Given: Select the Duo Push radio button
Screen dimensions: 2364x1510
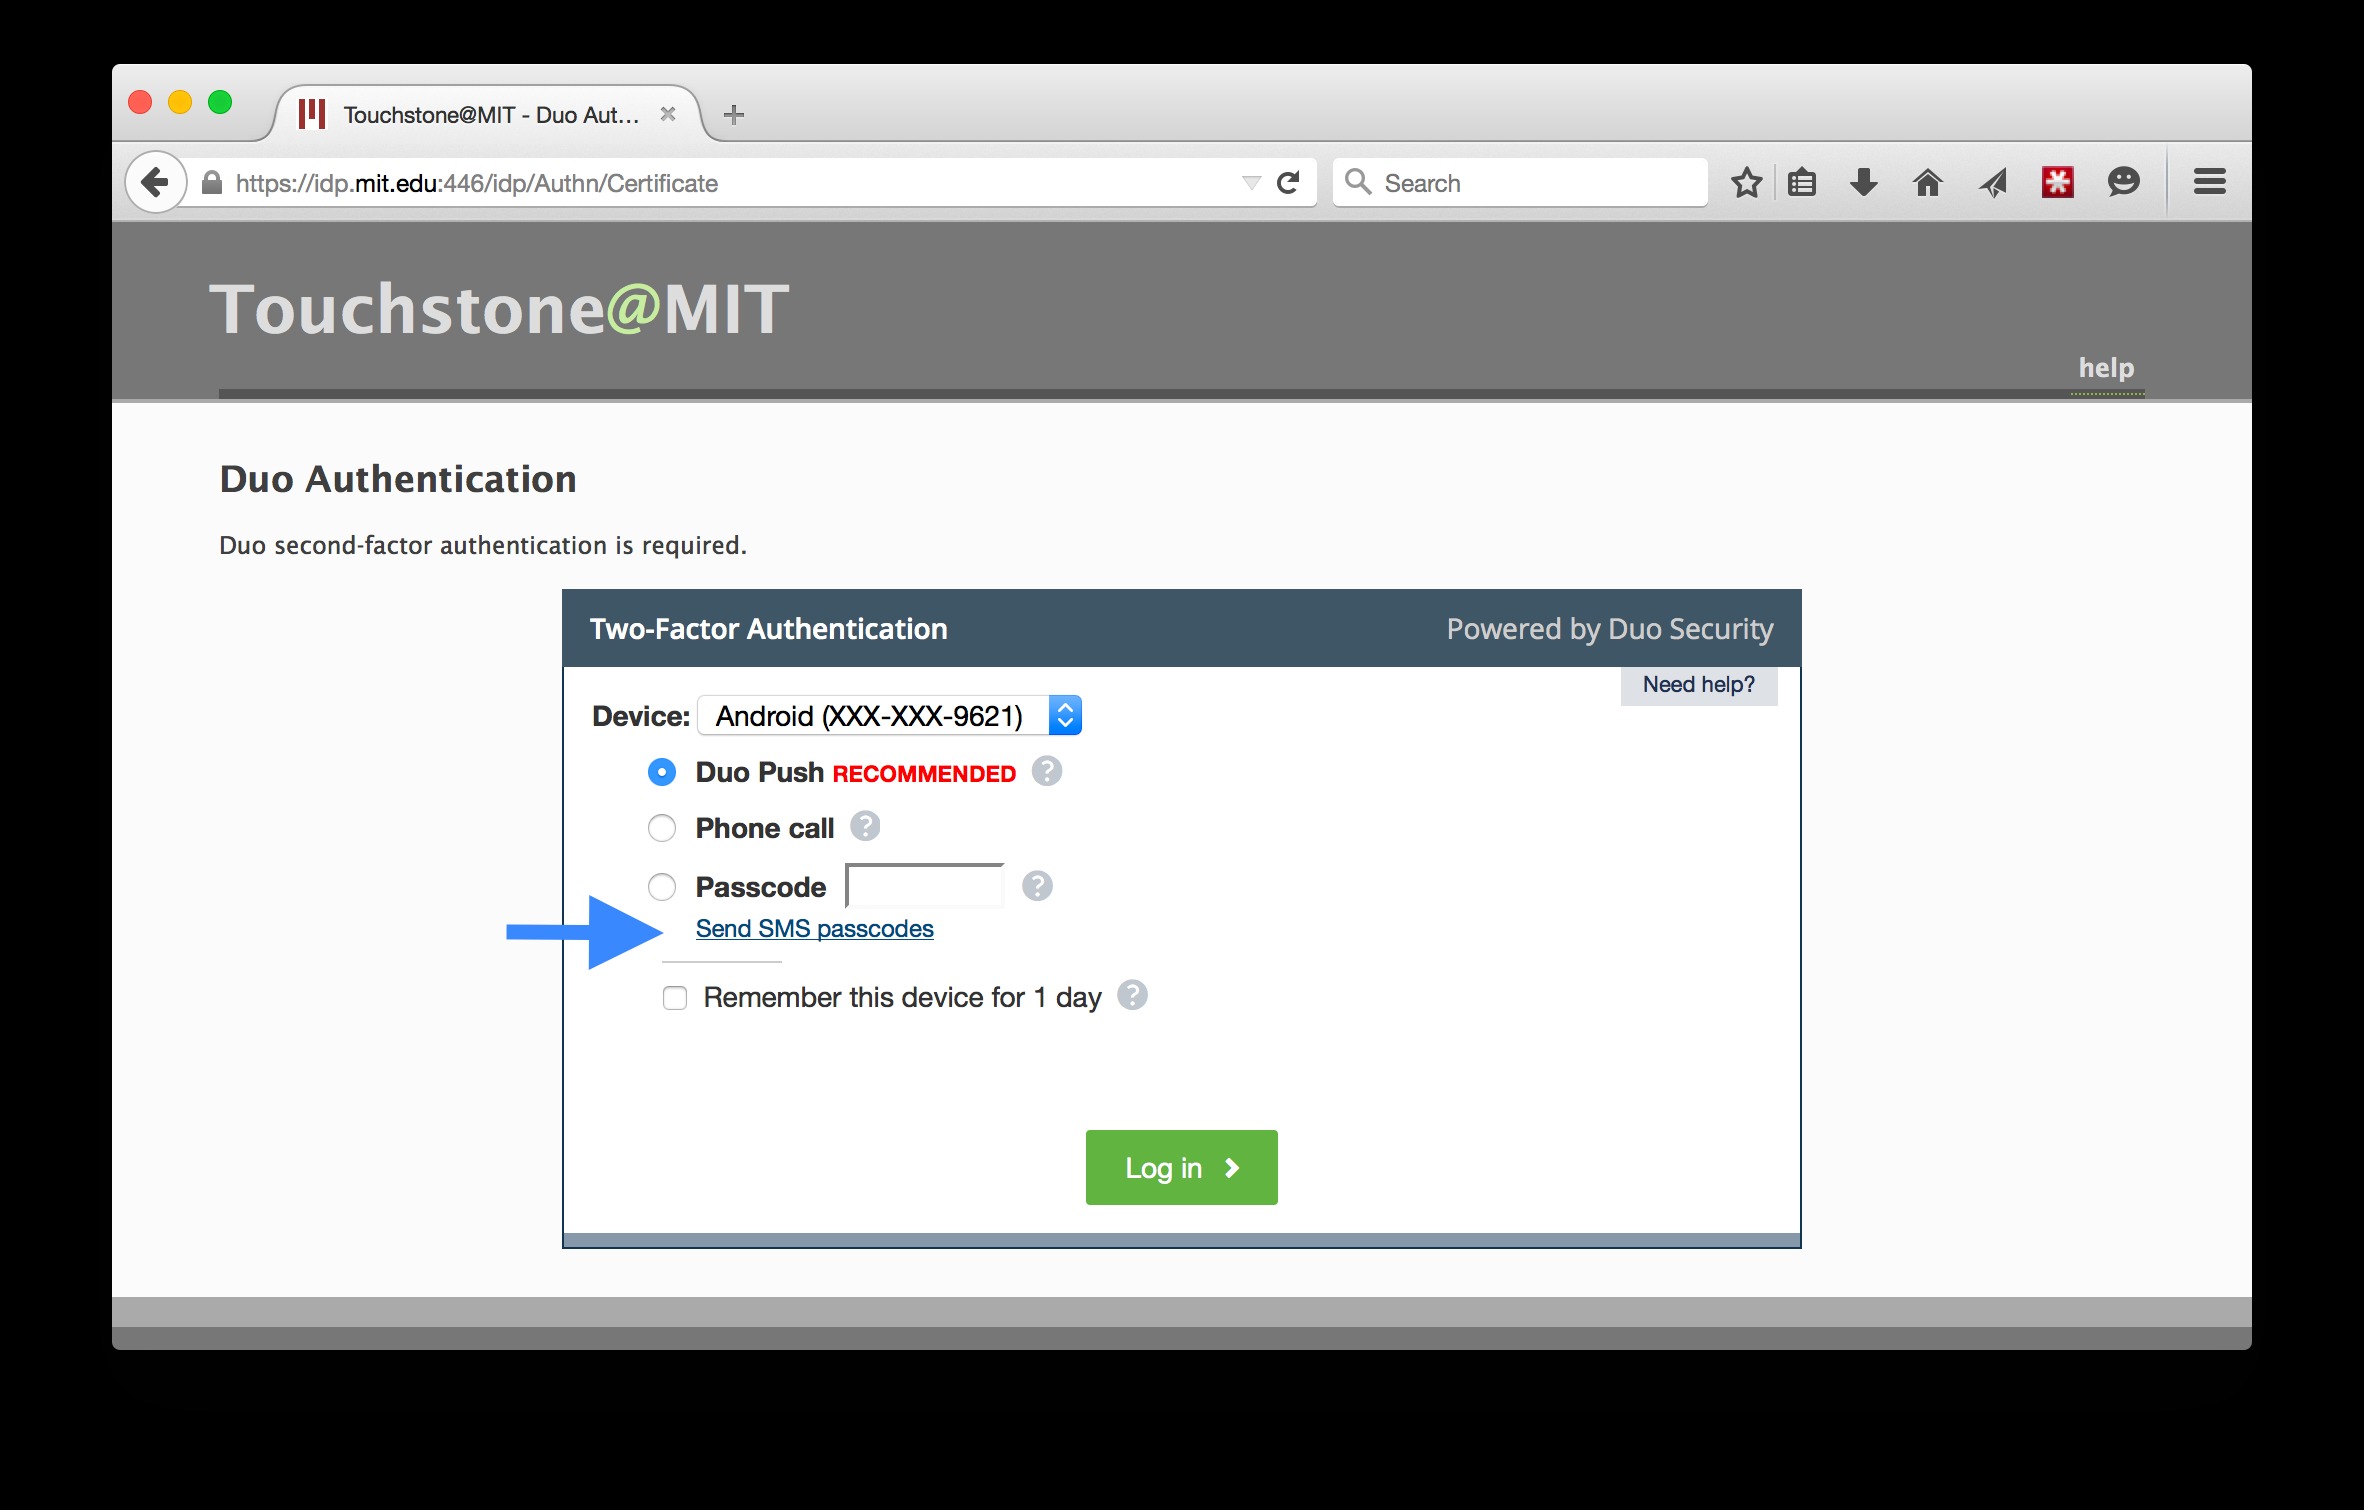Looking at the screenshot, I should [661, 773].
